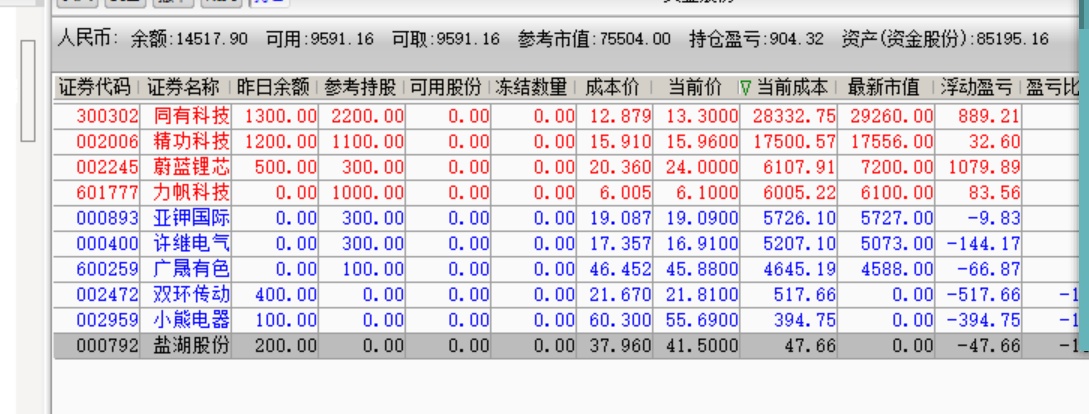Select the 双环传动 stock name
This screenshot has width=1089, height=414.
point(191,295)
